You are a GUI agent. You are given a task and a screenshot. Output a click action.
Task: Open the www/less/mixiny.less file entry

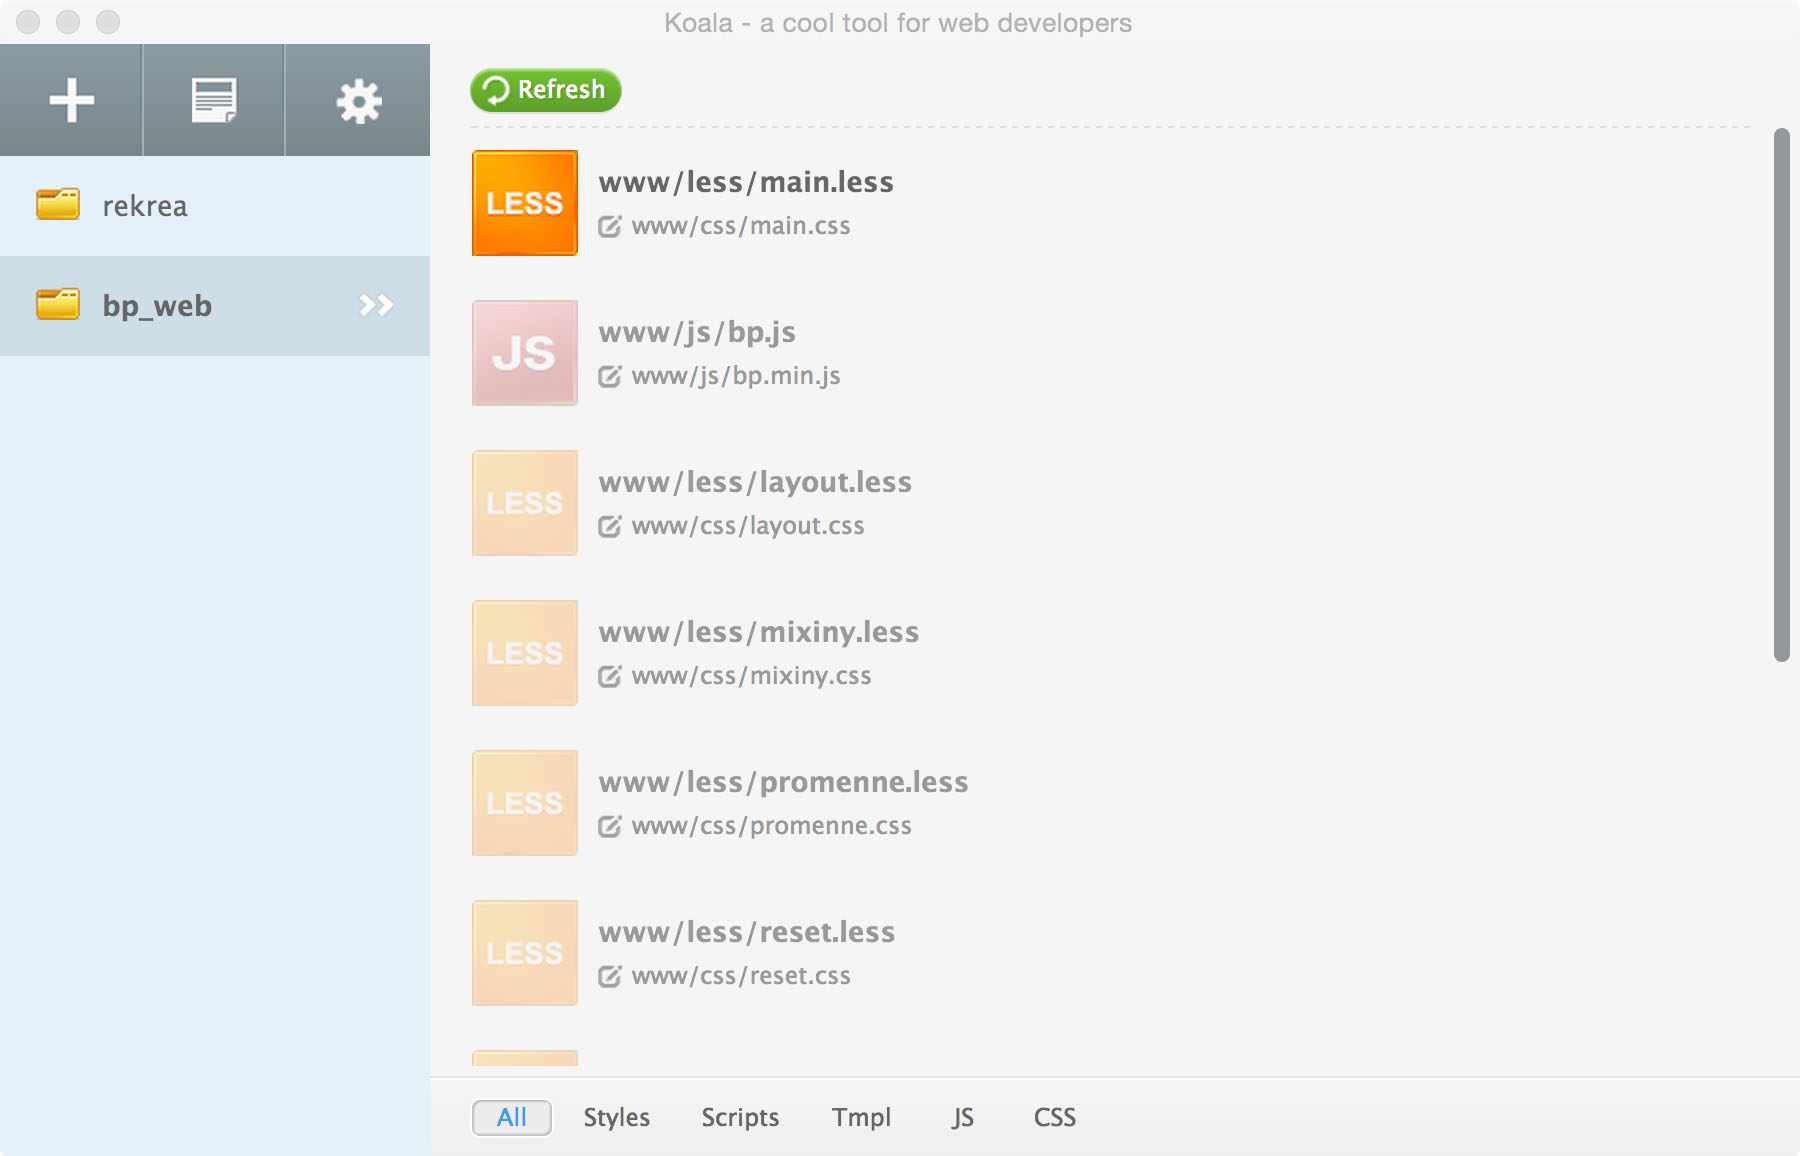tap(758, 632)
